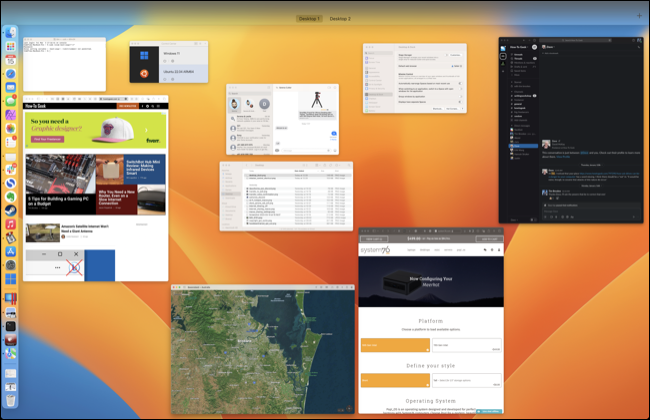Toggle Displays have separate Spaces switch
The width and height of the screenshot is (650, 420).
point(461,102)
